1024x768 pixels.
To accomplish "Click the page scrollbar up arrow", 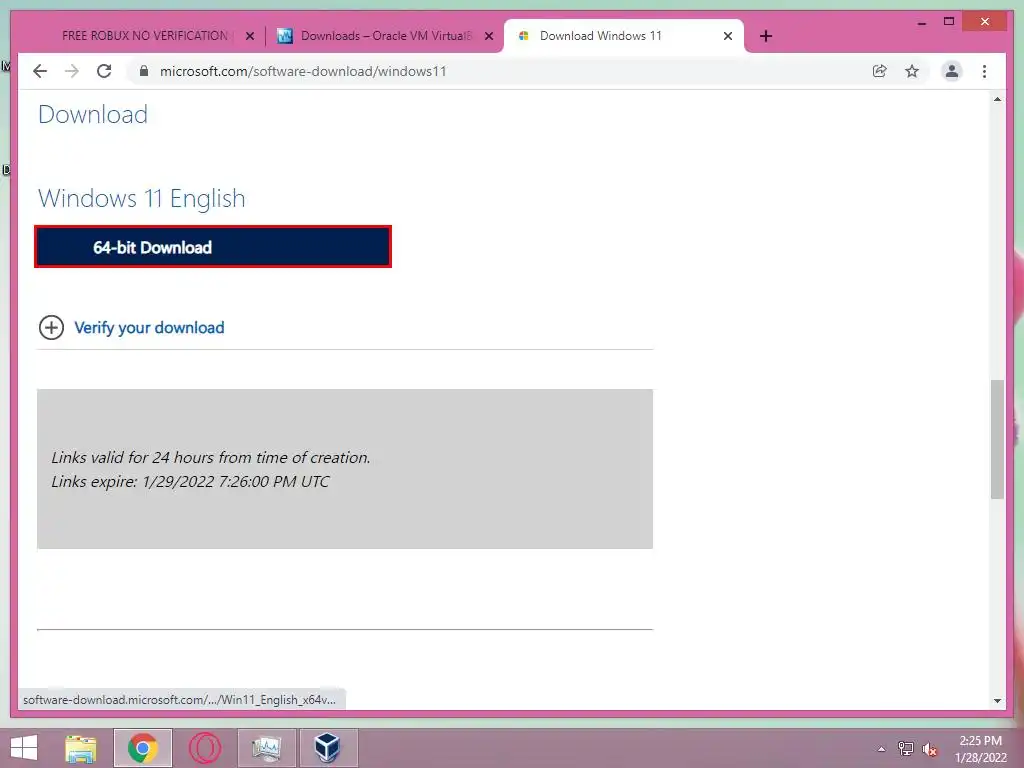I will pyautogui.click(x=997, y=100).
